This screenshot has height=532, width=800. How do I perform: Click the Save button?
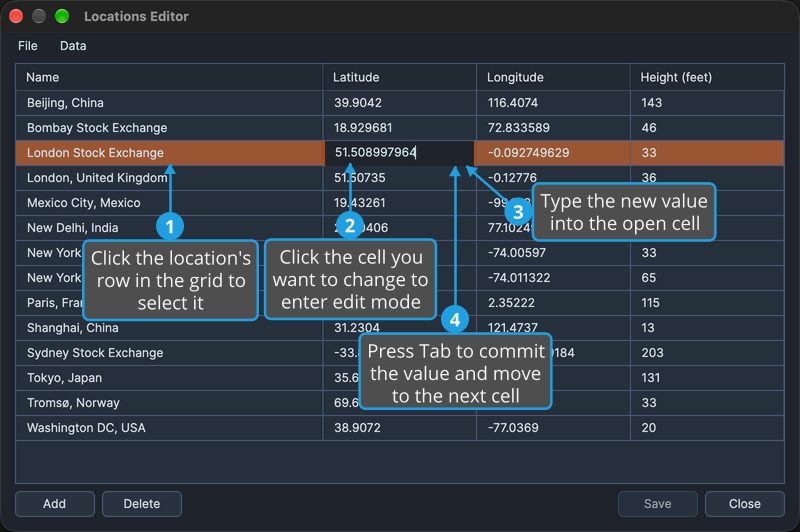[658, 504]
